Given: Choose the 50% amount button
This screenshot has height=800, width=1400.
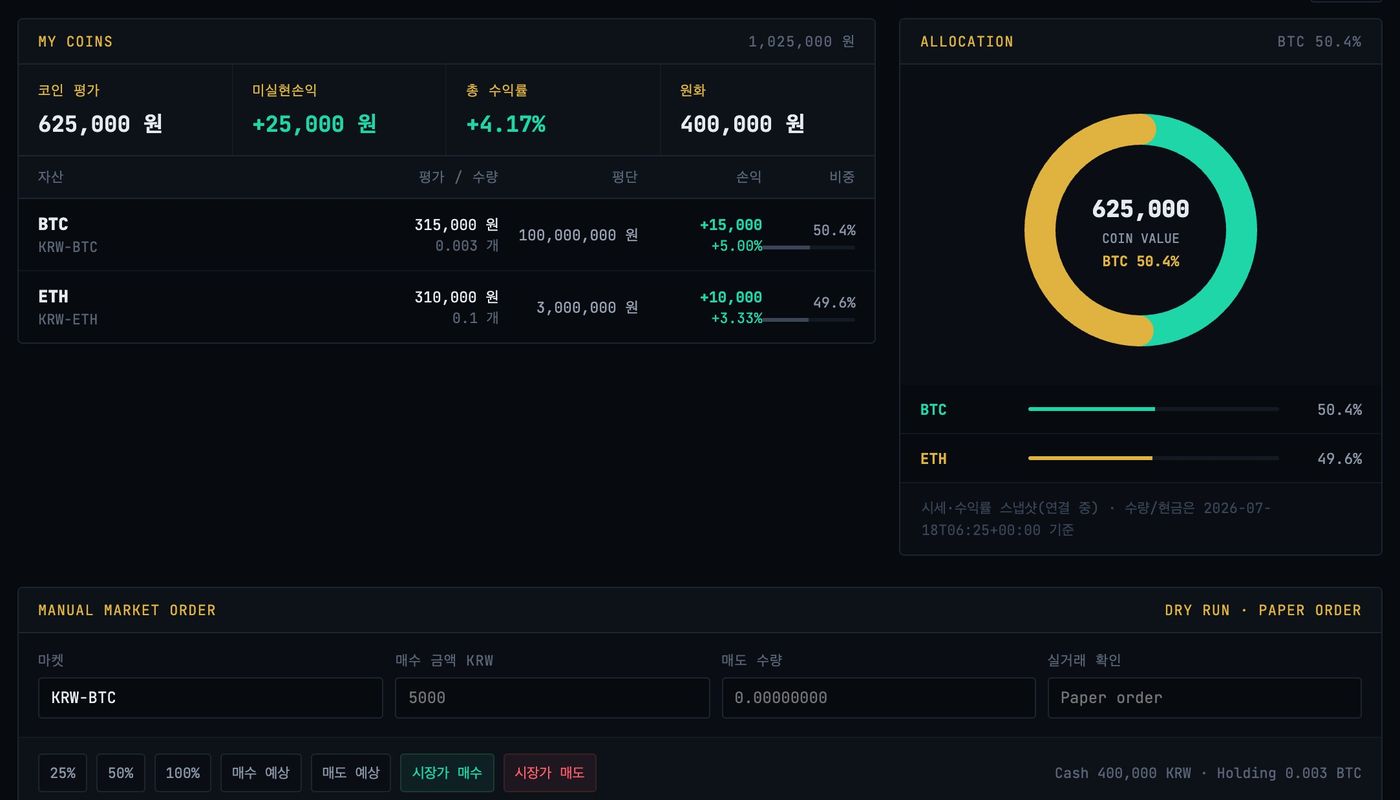Looking at the screenshot, I should coord(121,773).
